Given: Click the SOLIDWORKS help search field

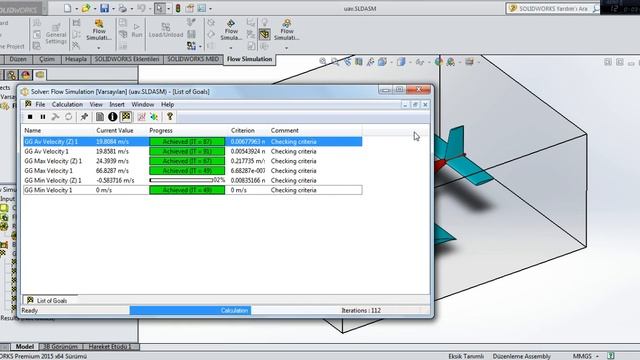Looking at the screenshot, I should (x=553, y=8).
